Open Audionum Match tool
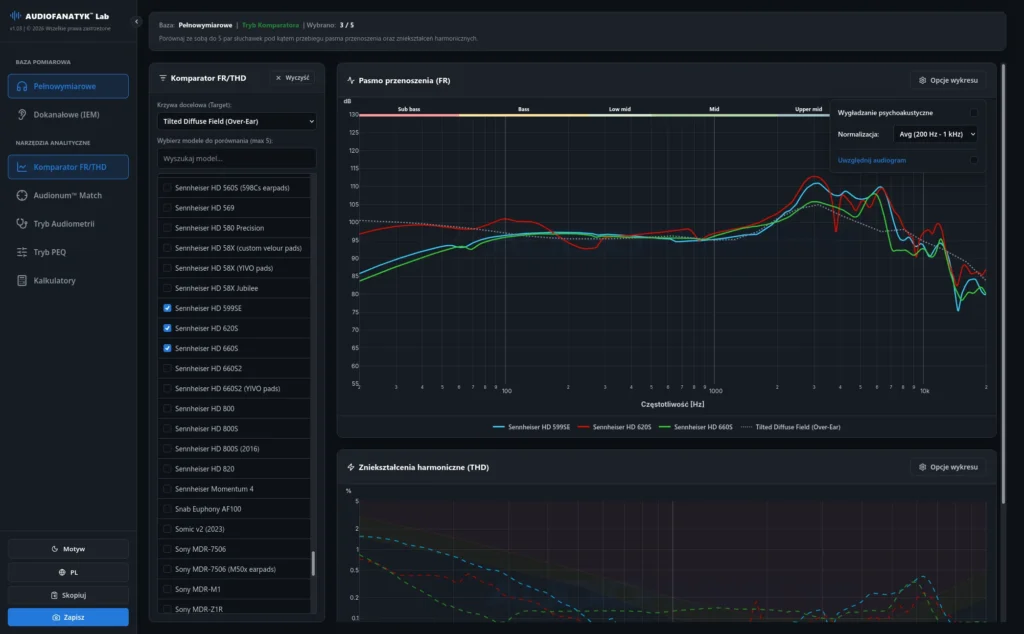The width and height of the screenshot is (1024, 634). tap(68, 195)
